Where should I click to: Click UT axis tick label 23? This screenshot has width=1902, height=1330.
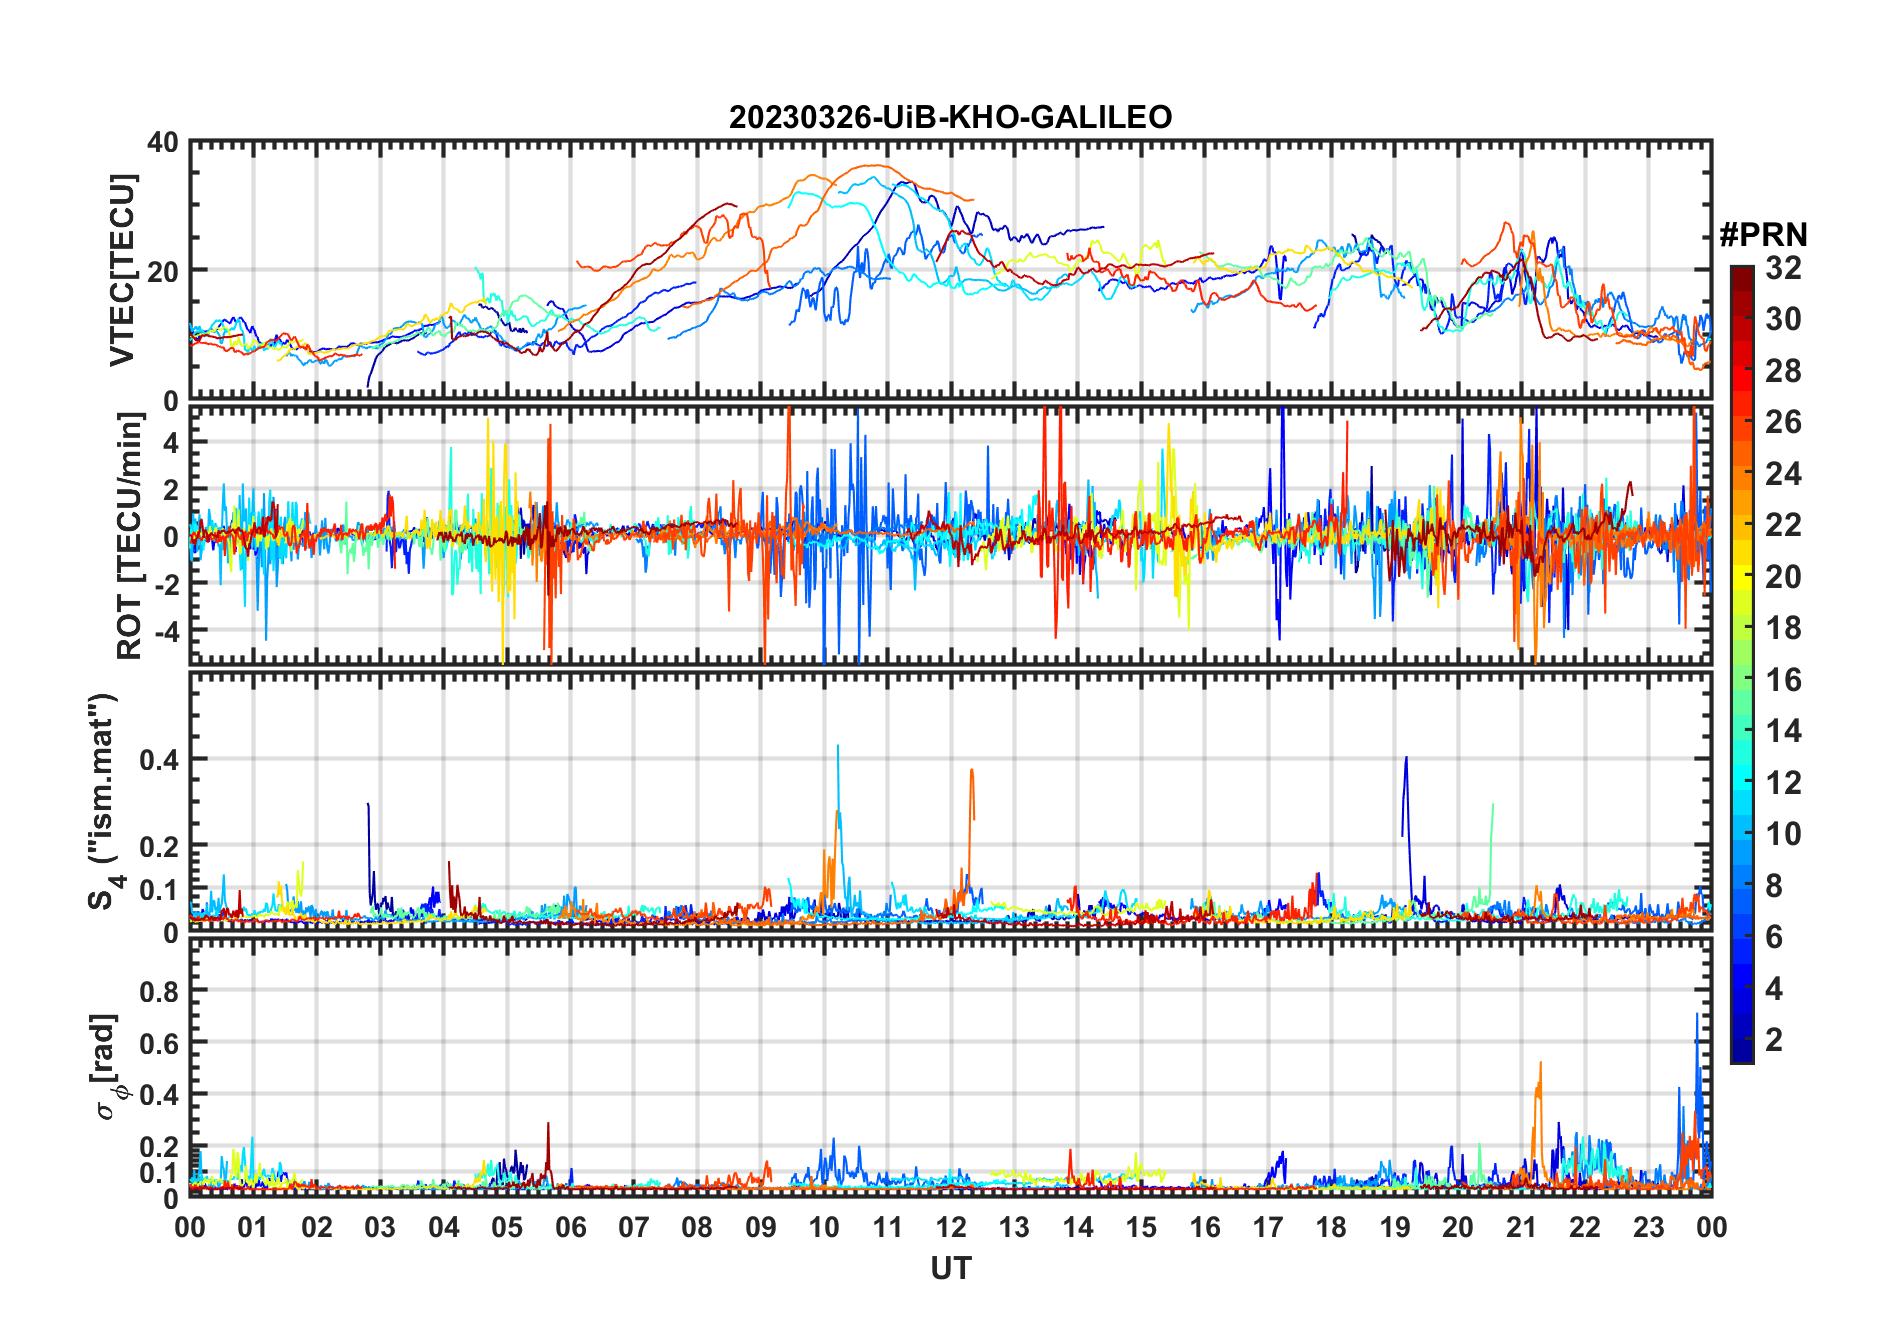(1648, 1227)
